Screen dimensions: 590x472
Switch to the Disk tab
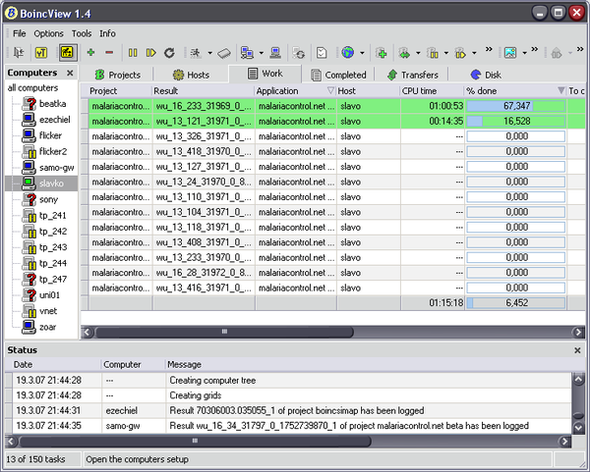pos(485,75)
